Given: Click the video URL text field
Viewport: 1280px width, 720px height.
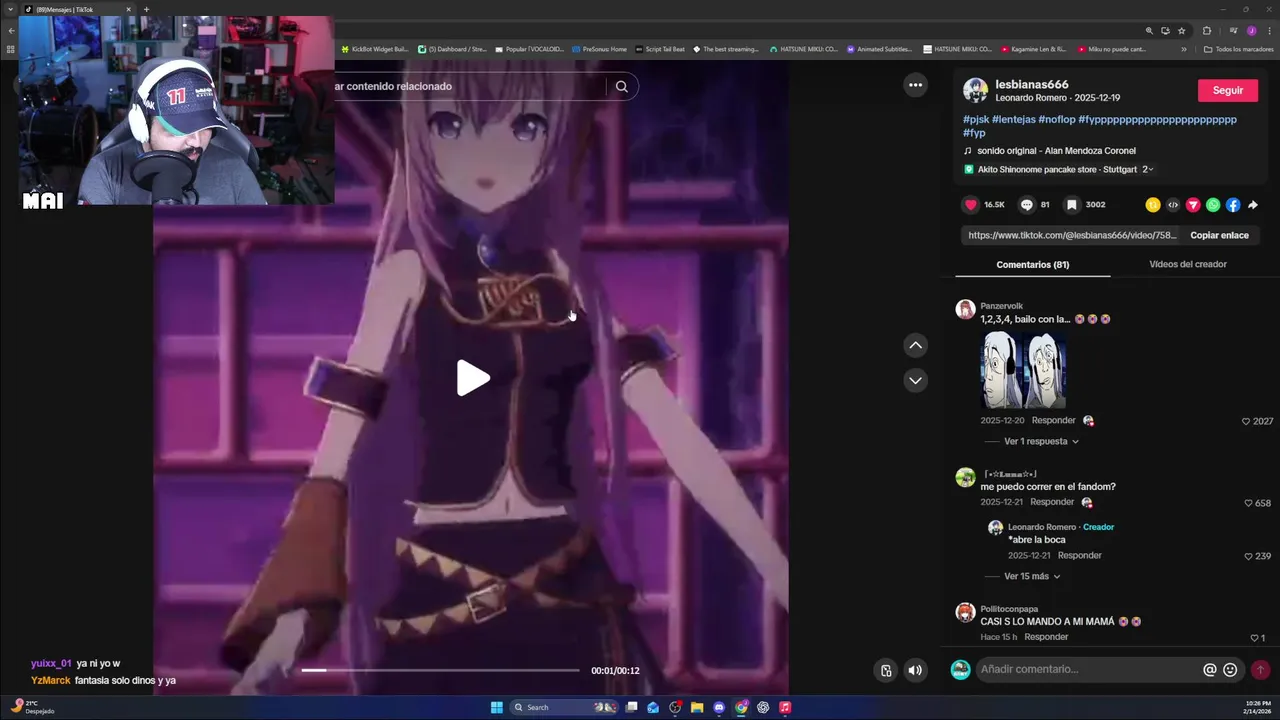Looking at the screenshot, I should pyautogui.click(x=1072, y=235).
